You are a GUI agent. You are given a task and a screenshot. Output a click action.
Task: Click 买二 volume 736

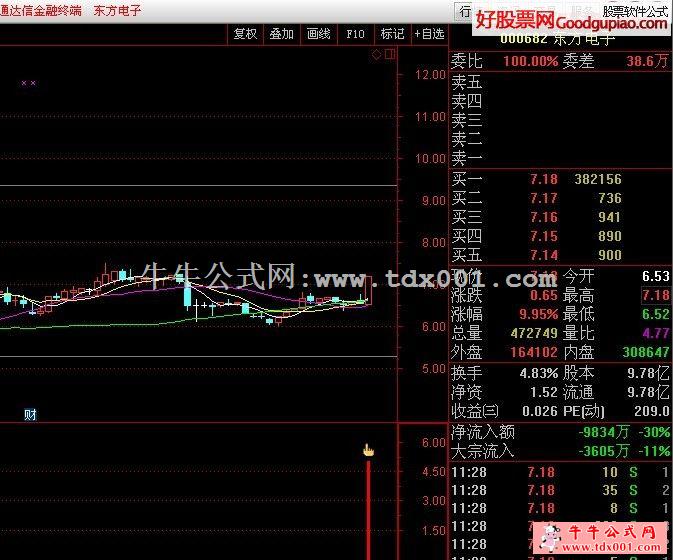[609, 198]
